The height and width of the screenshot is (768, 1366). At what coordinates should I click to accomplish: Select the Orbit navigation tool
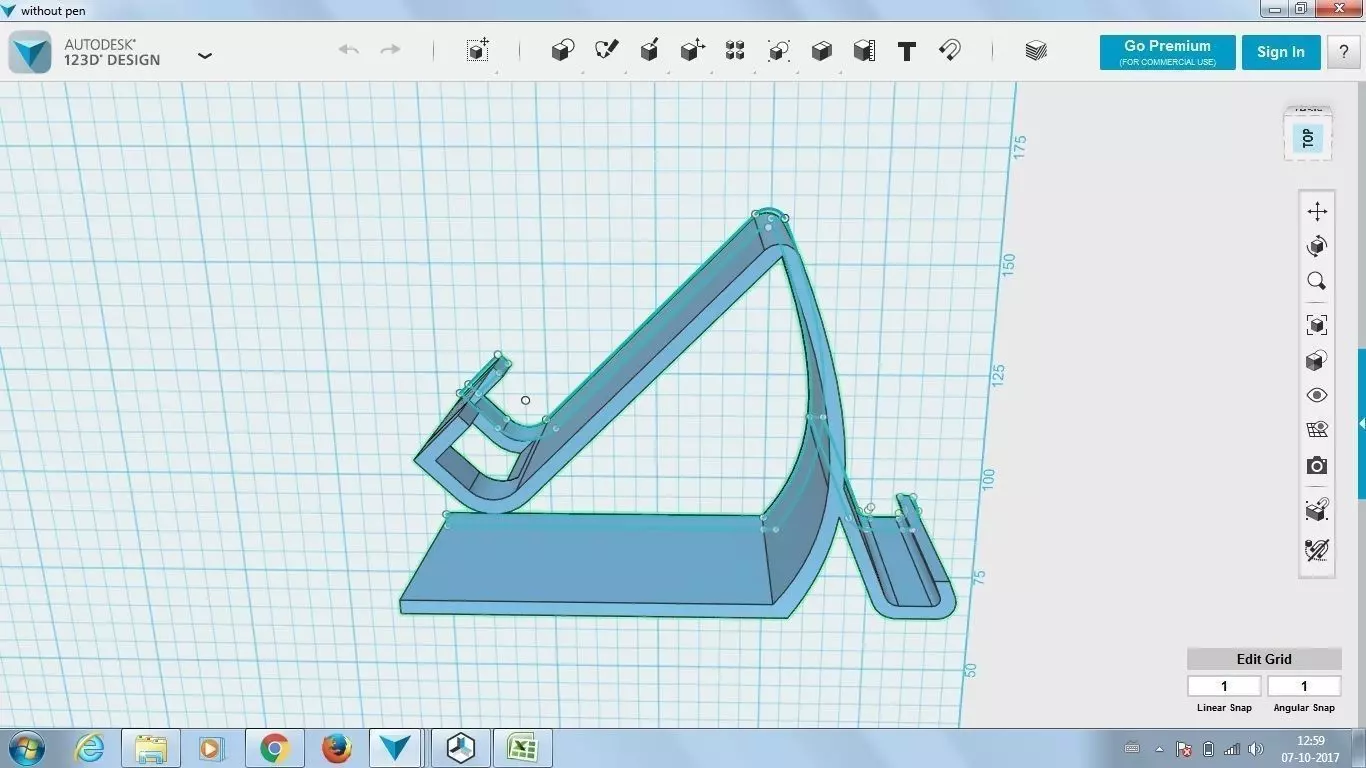point(1317,246)
